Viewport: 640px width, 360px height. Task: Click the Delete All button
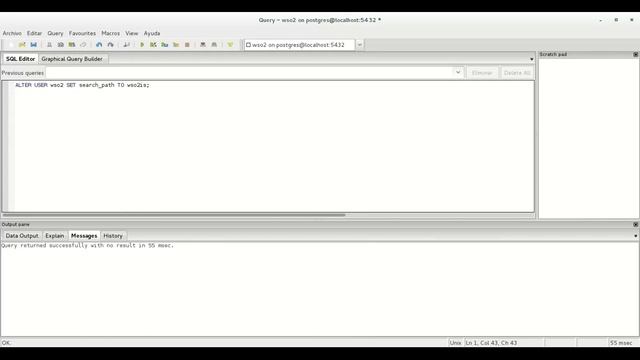click(517, 73)
